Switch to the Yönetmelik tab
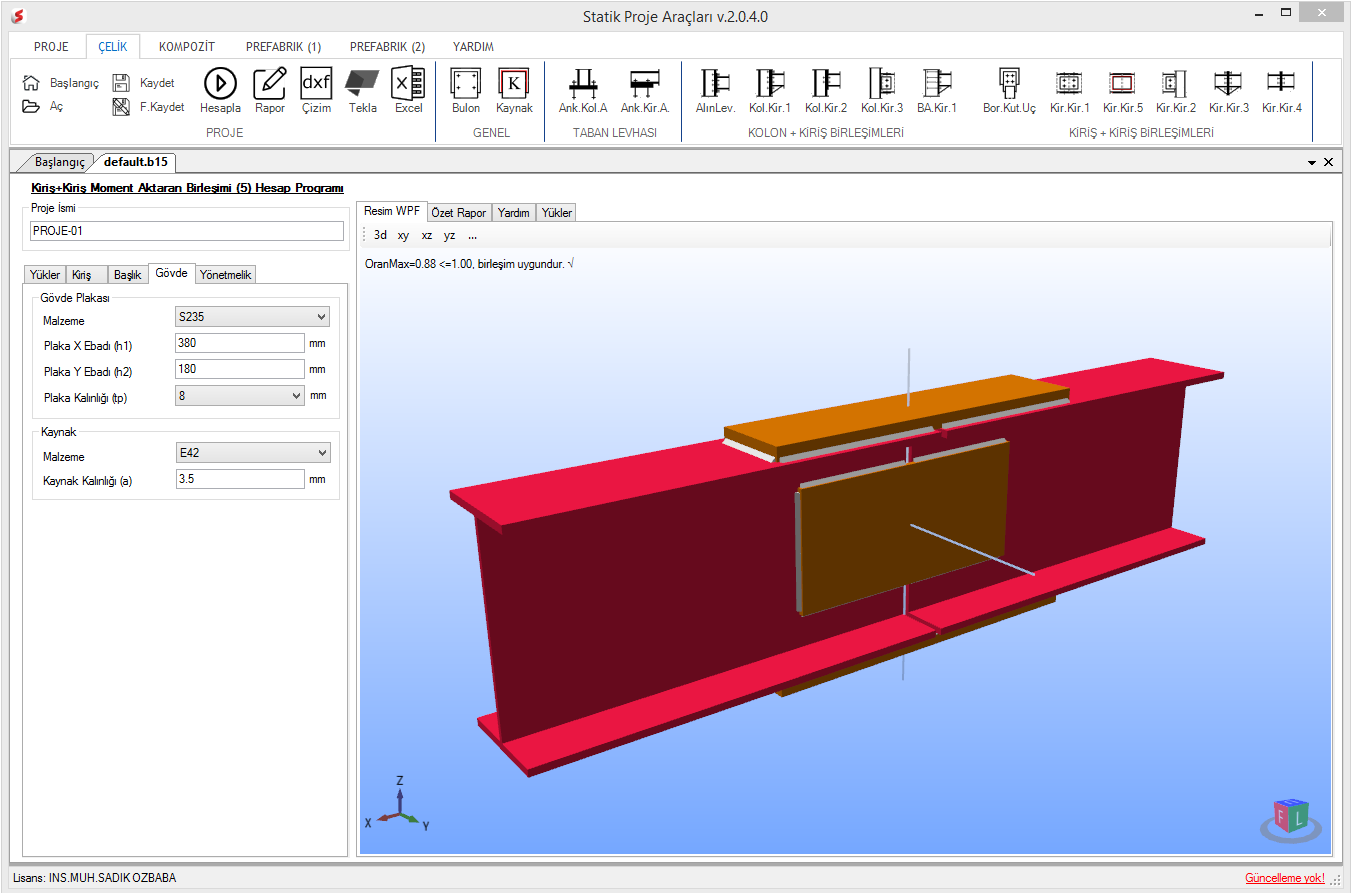The width and height of the screenshot is (1351, 893). pos(225,275)
